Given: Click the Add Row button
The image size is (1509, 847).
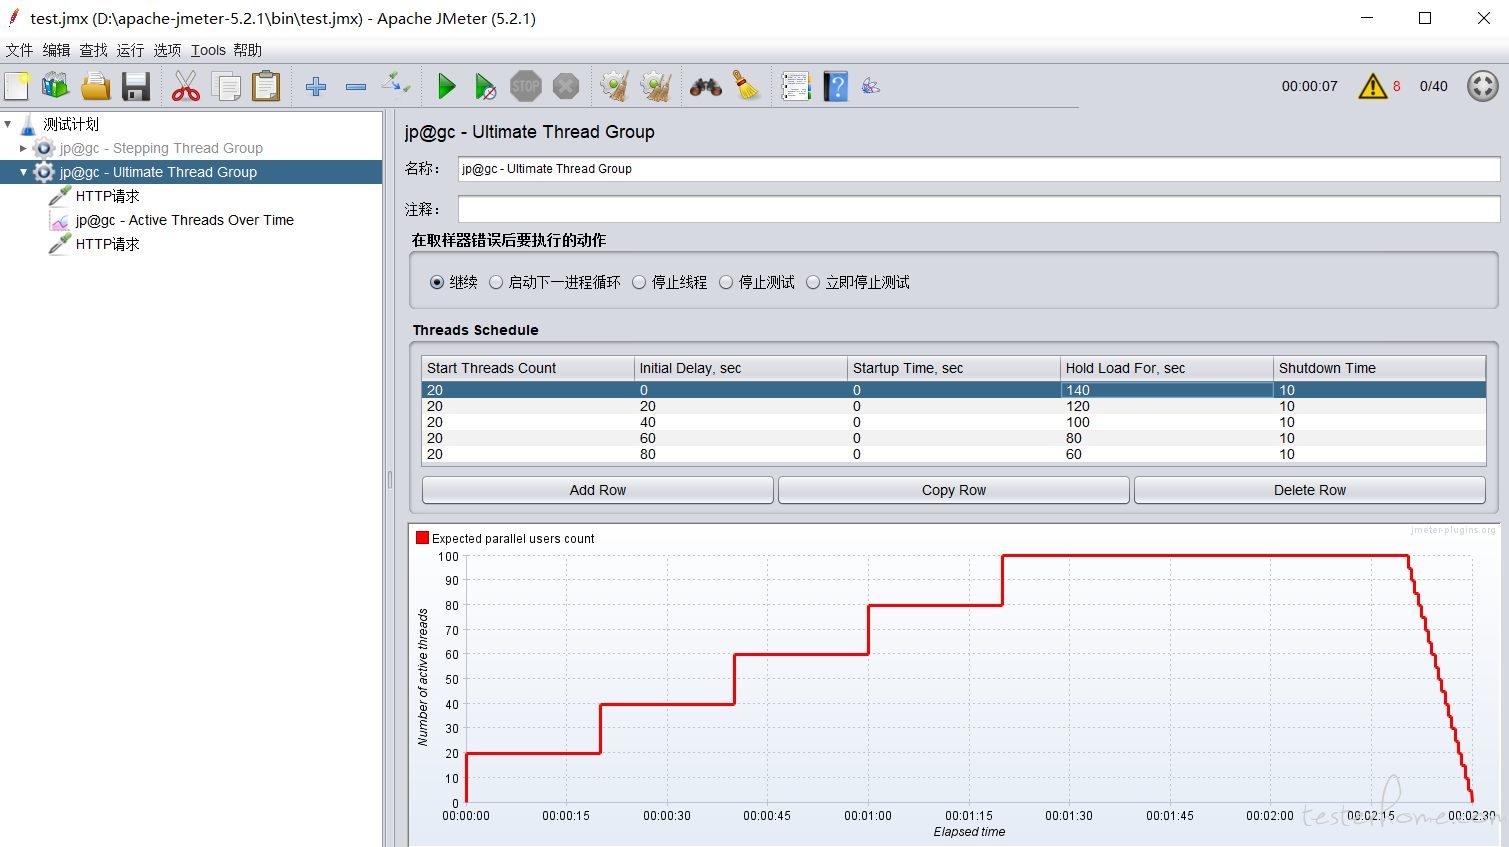Looking at the screenshot, I should 598,490.
